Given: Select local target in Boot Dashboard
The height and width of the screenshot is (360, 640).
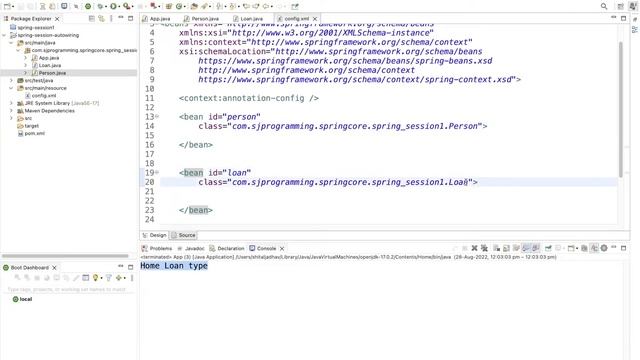Looking at the screenshot, I should (x=22, y=299).
